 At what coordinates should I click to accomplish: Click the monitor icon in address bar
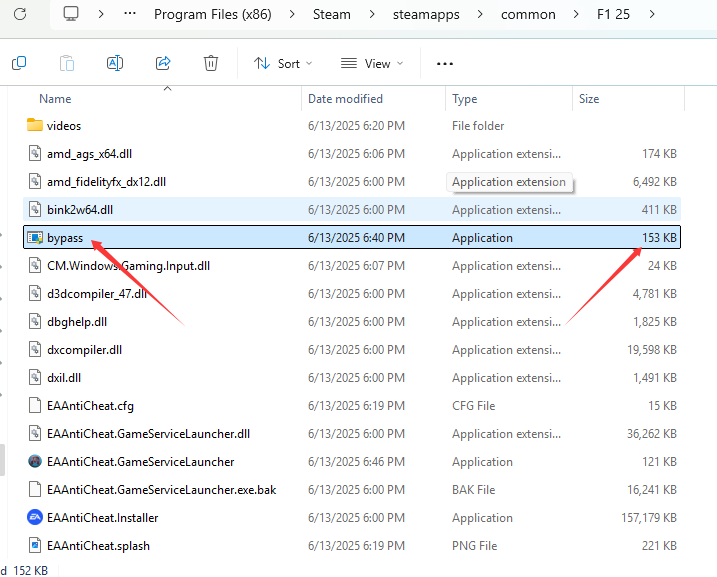point(71,14)
